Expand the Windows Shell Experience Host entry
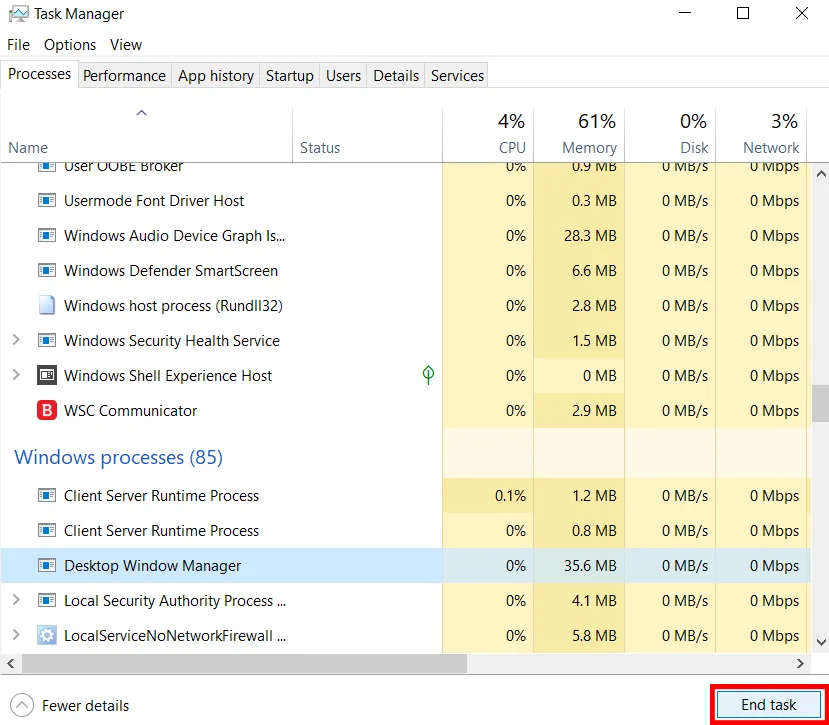The image size is (829, 725). 14,375
